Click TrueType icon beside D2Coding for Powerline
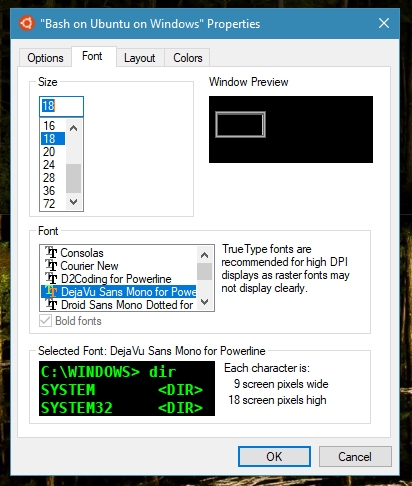 pos(51,279)
